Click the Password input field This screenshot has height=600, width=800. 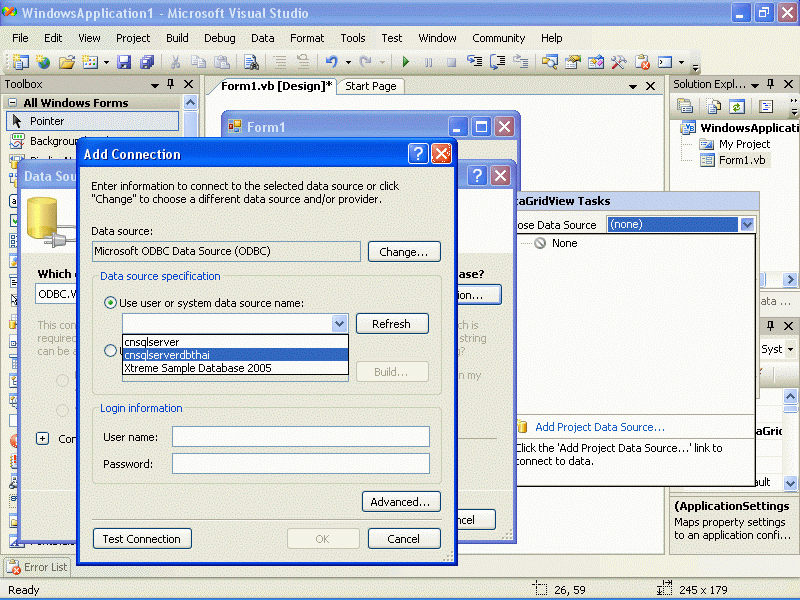(301, 464)
